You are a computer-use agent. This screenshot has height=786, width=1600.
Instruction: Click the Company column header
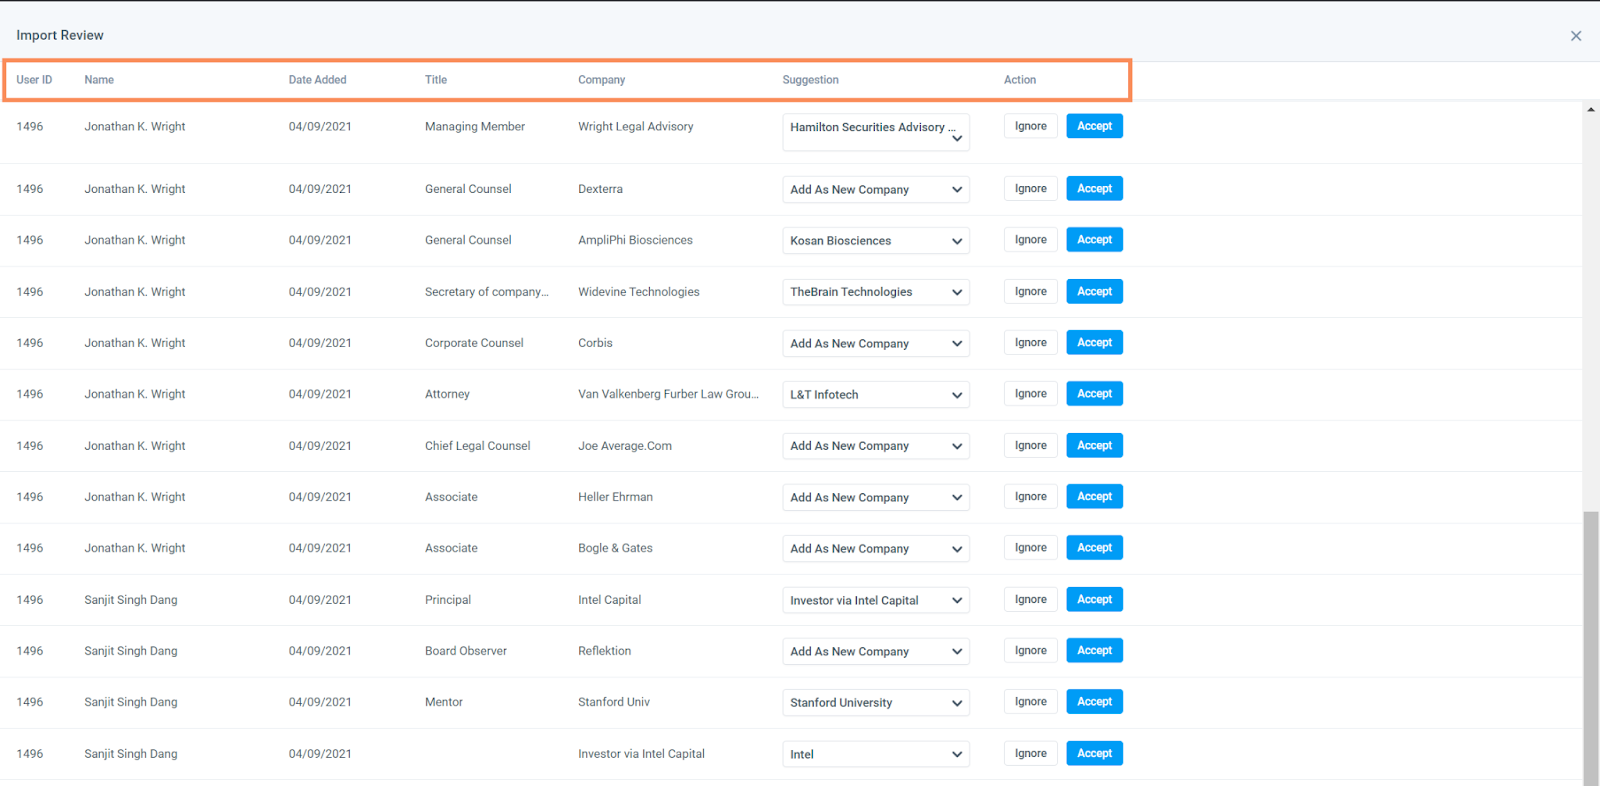(x=601, y=80)
